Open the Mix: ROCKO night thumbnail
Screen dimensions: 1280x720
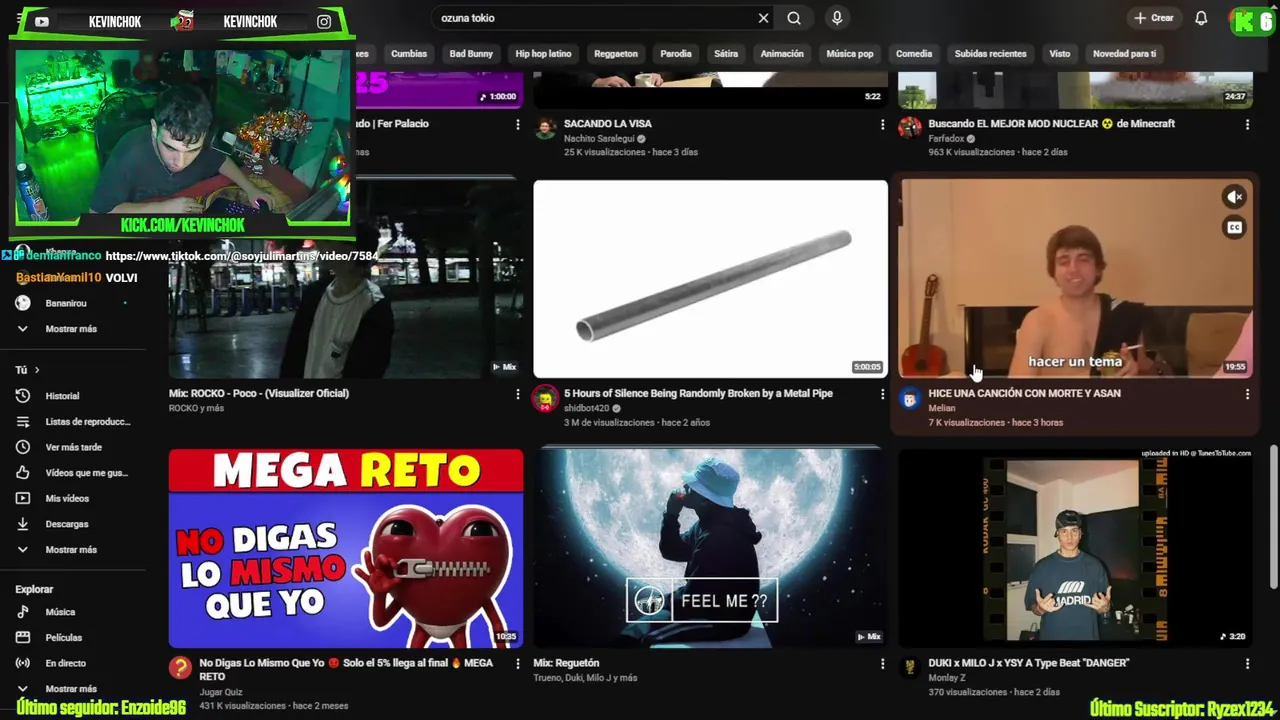click(x=346, y=279)
